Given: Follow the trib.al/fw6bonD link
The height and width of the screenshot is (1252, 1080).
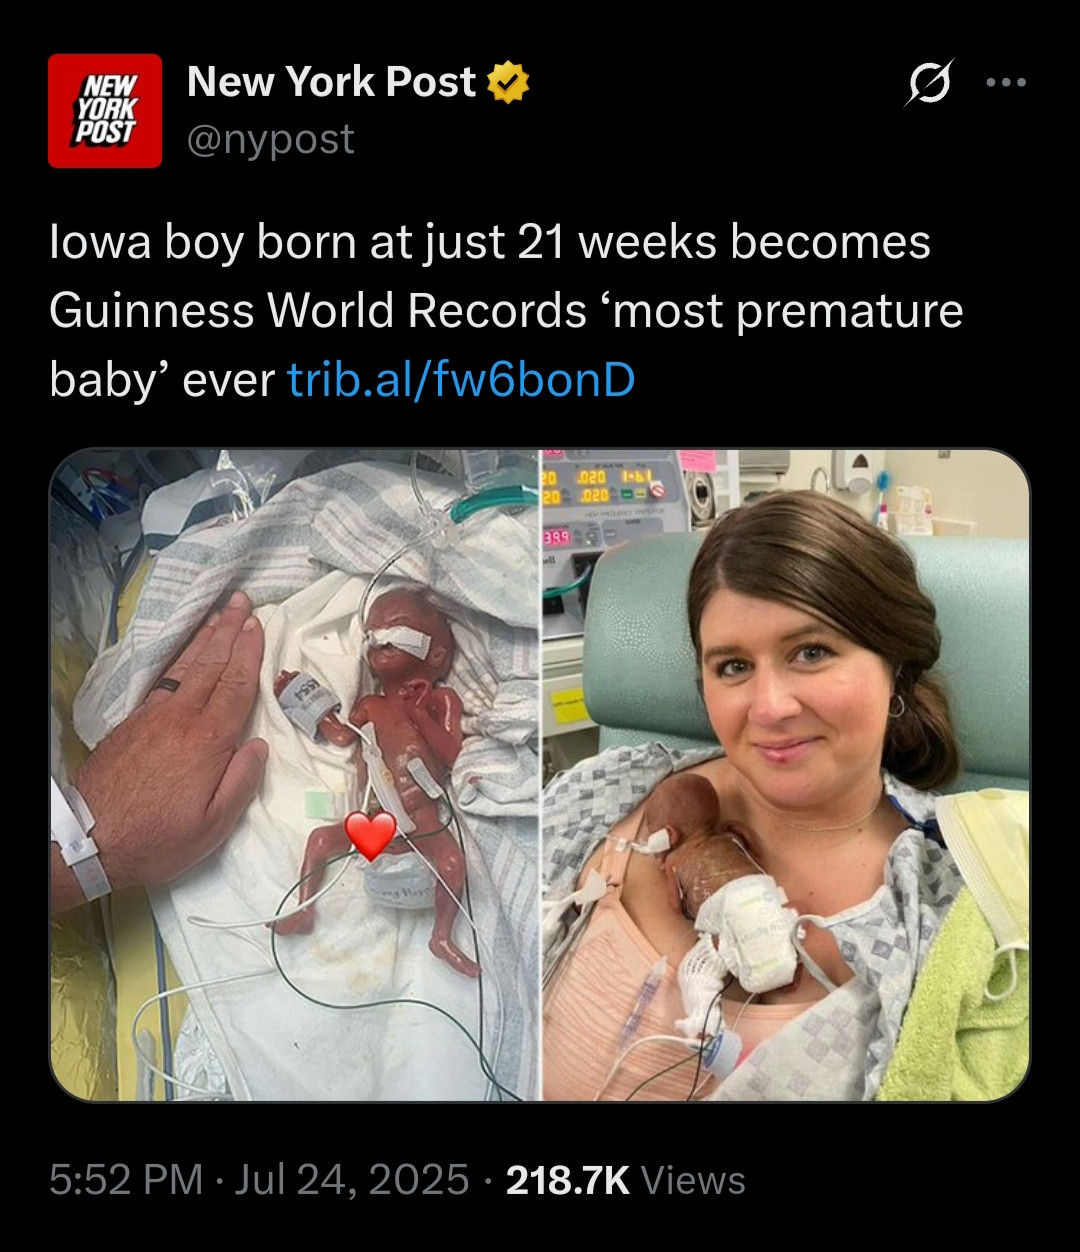Looking at the screenshot, I should 461,379.
